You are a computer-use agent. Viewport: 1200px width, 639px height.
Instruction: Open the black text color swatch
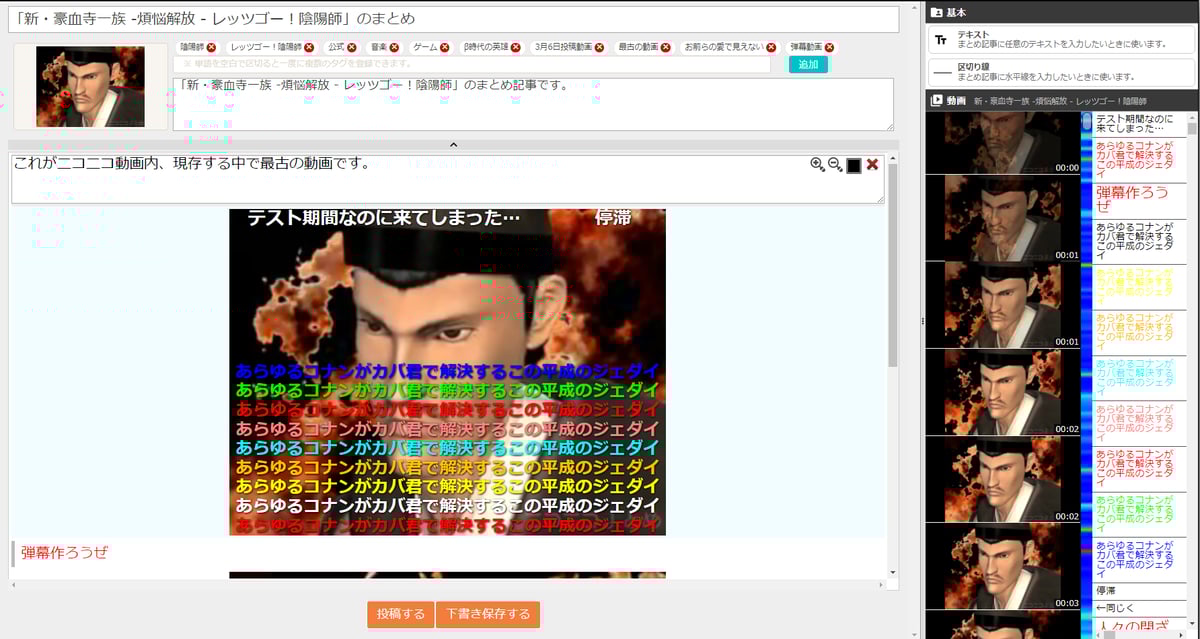pyautogui.click(x=854, y=166)
